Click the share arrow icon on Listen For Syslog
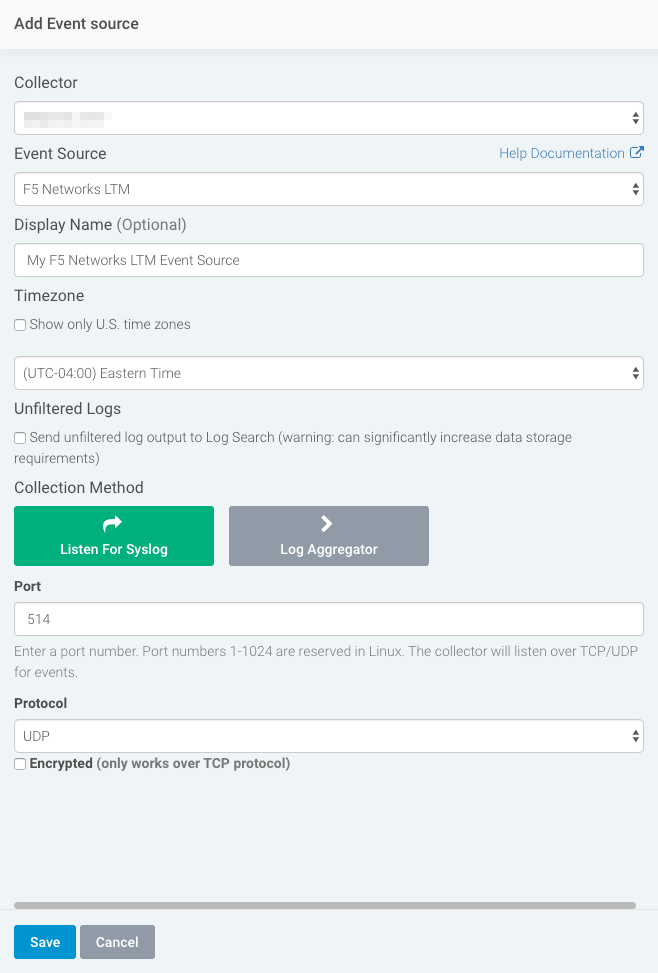This screenshot has height=973, width=658. pos(113,523)
